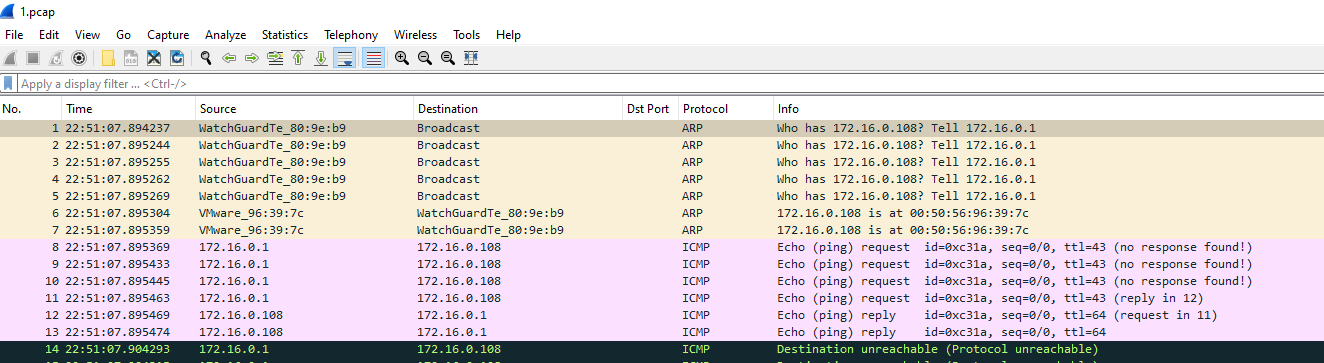Open the Go menu
1324x363 pixels.
pos(124,35)
